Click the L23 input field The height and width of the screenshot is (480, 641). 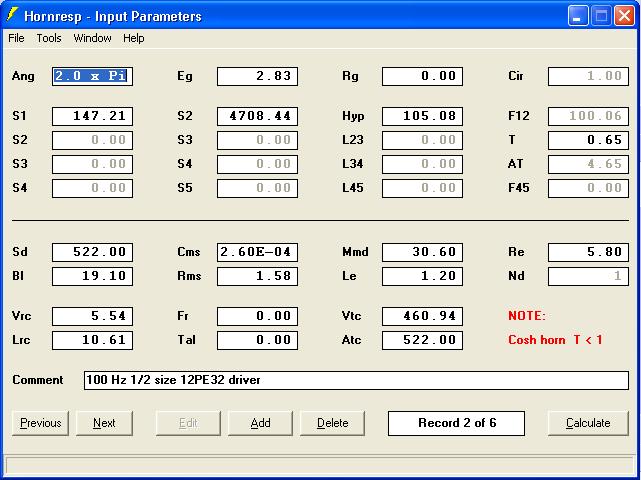coord(422,140)
